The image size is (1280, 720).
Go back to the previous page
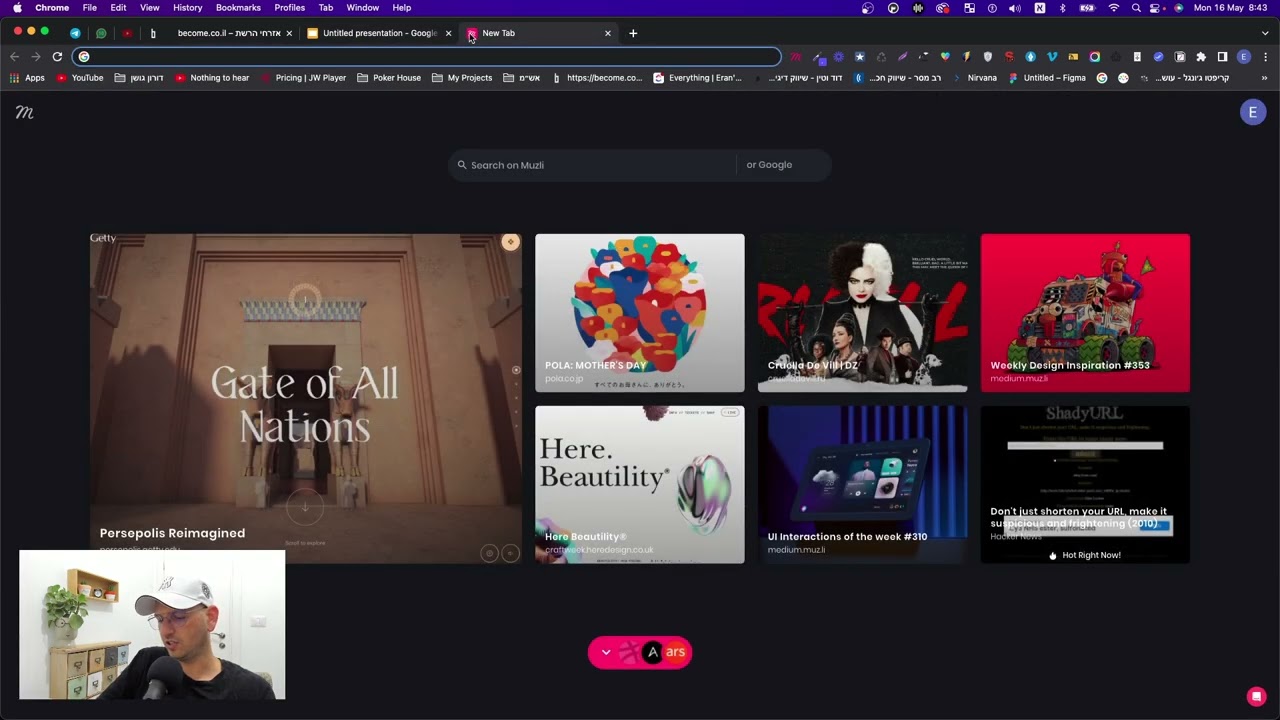point(14,57)
